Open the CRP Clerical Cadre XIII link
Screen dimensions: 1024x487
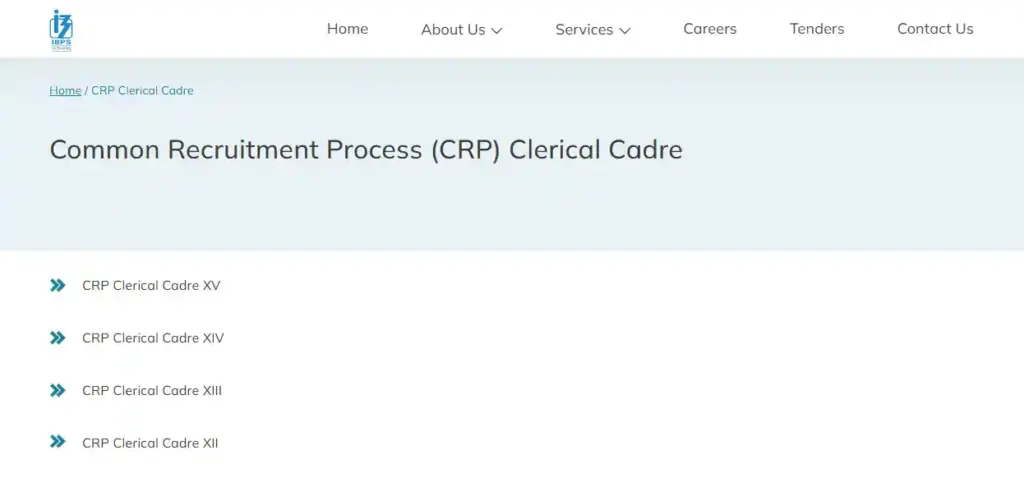pos(152,391)
